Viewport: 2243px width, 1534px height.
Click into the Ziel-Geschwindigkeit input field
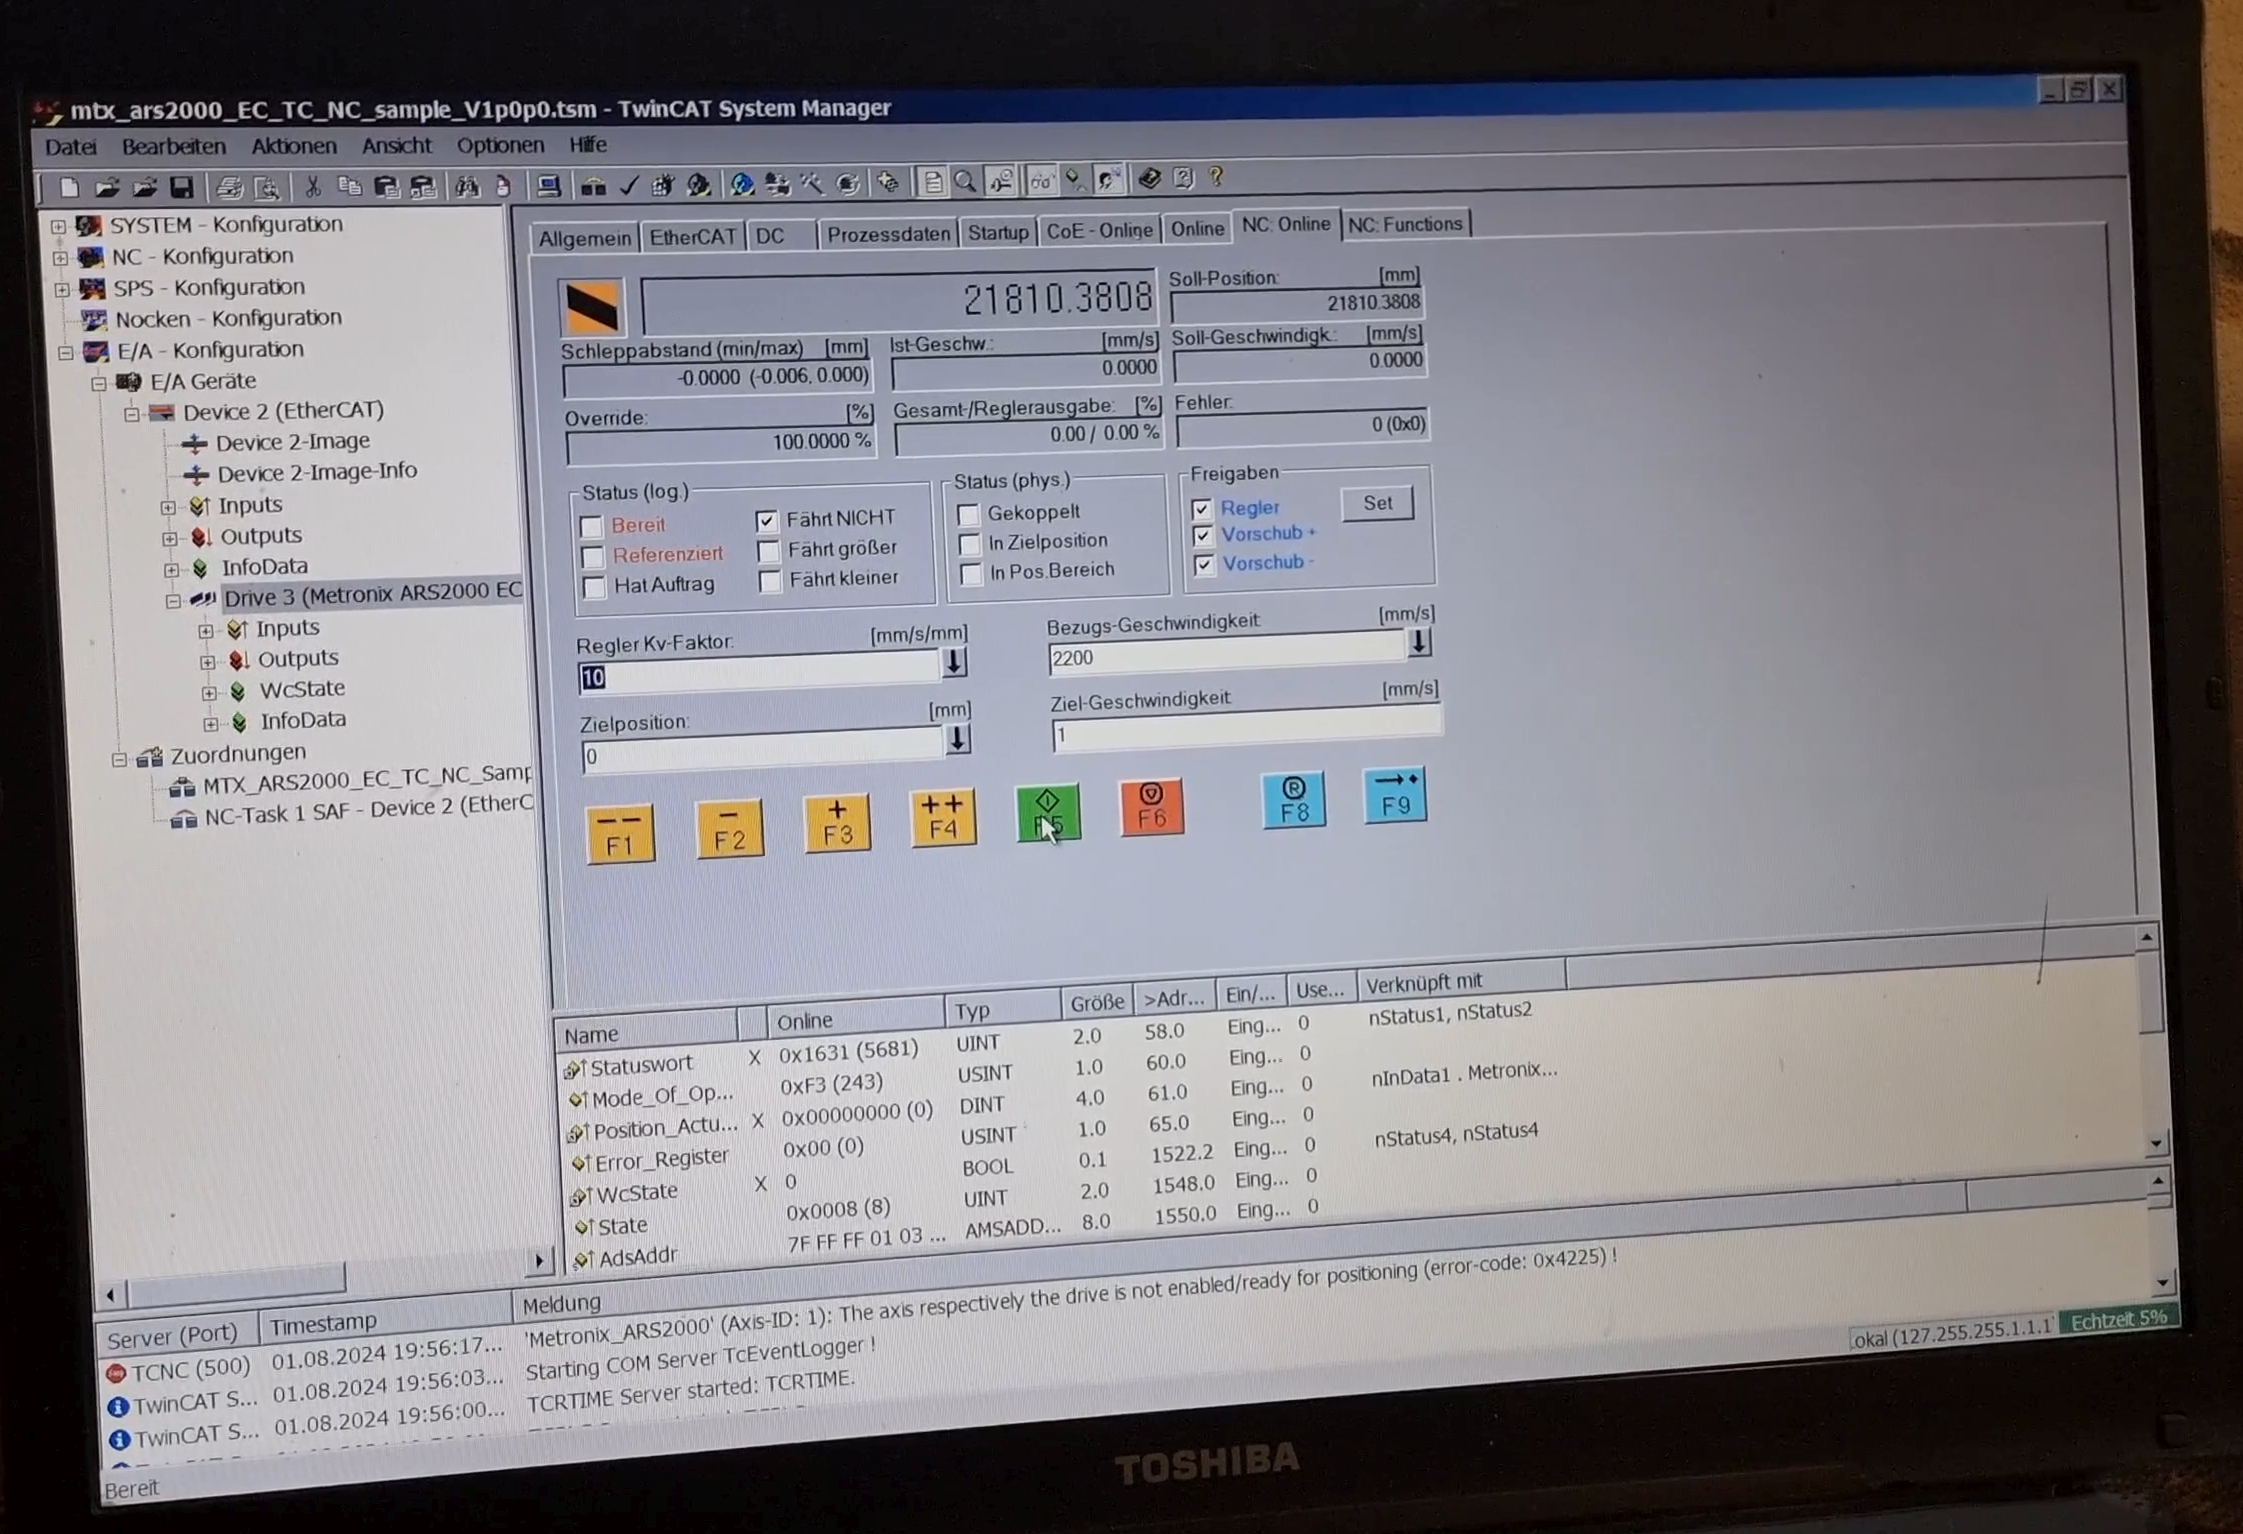coord(1245,728)
